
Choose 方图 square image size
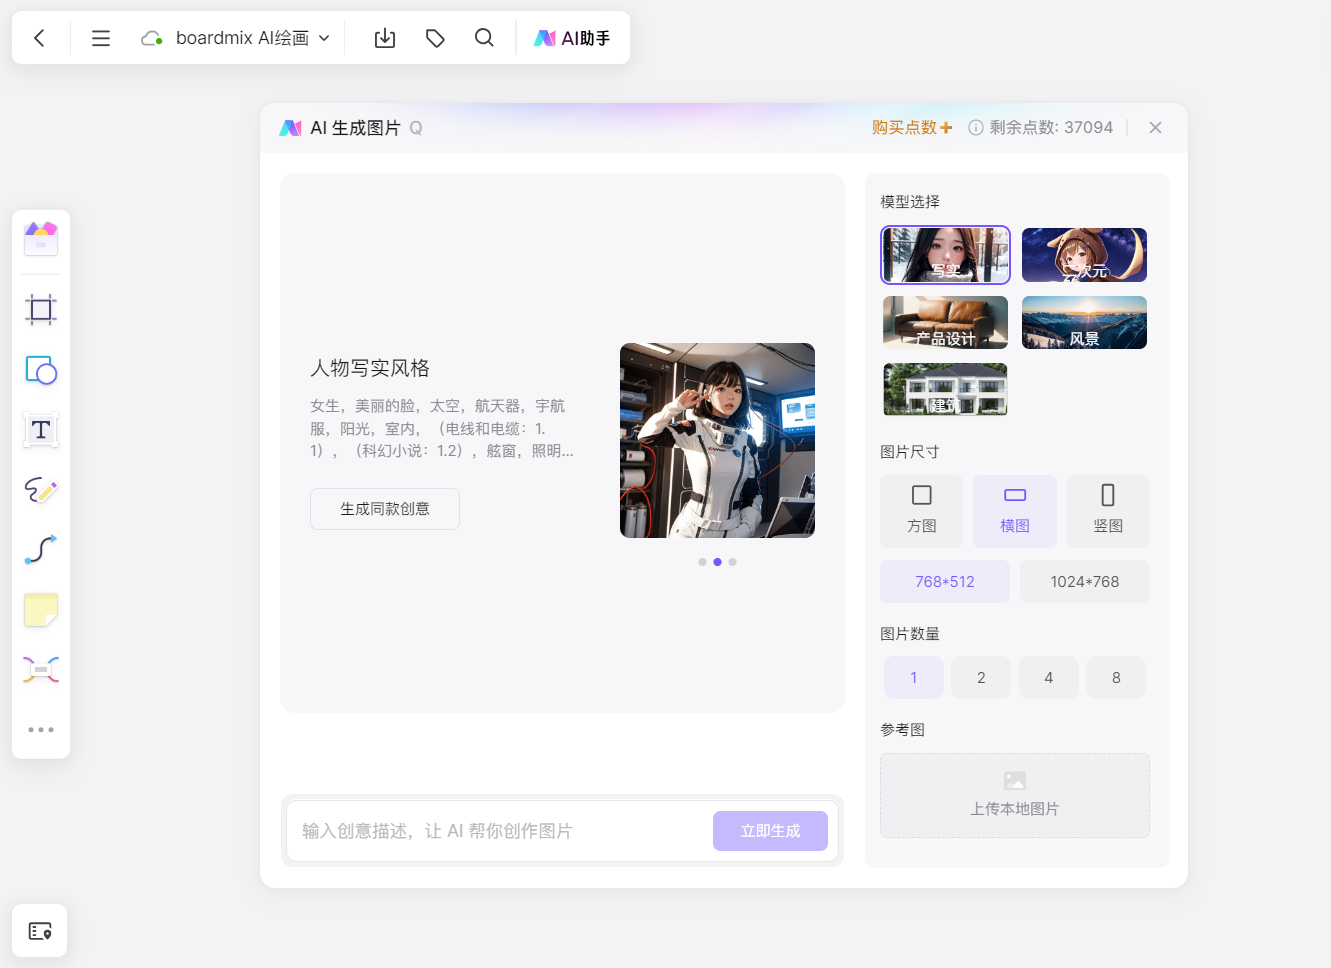[x=922, y=511]
